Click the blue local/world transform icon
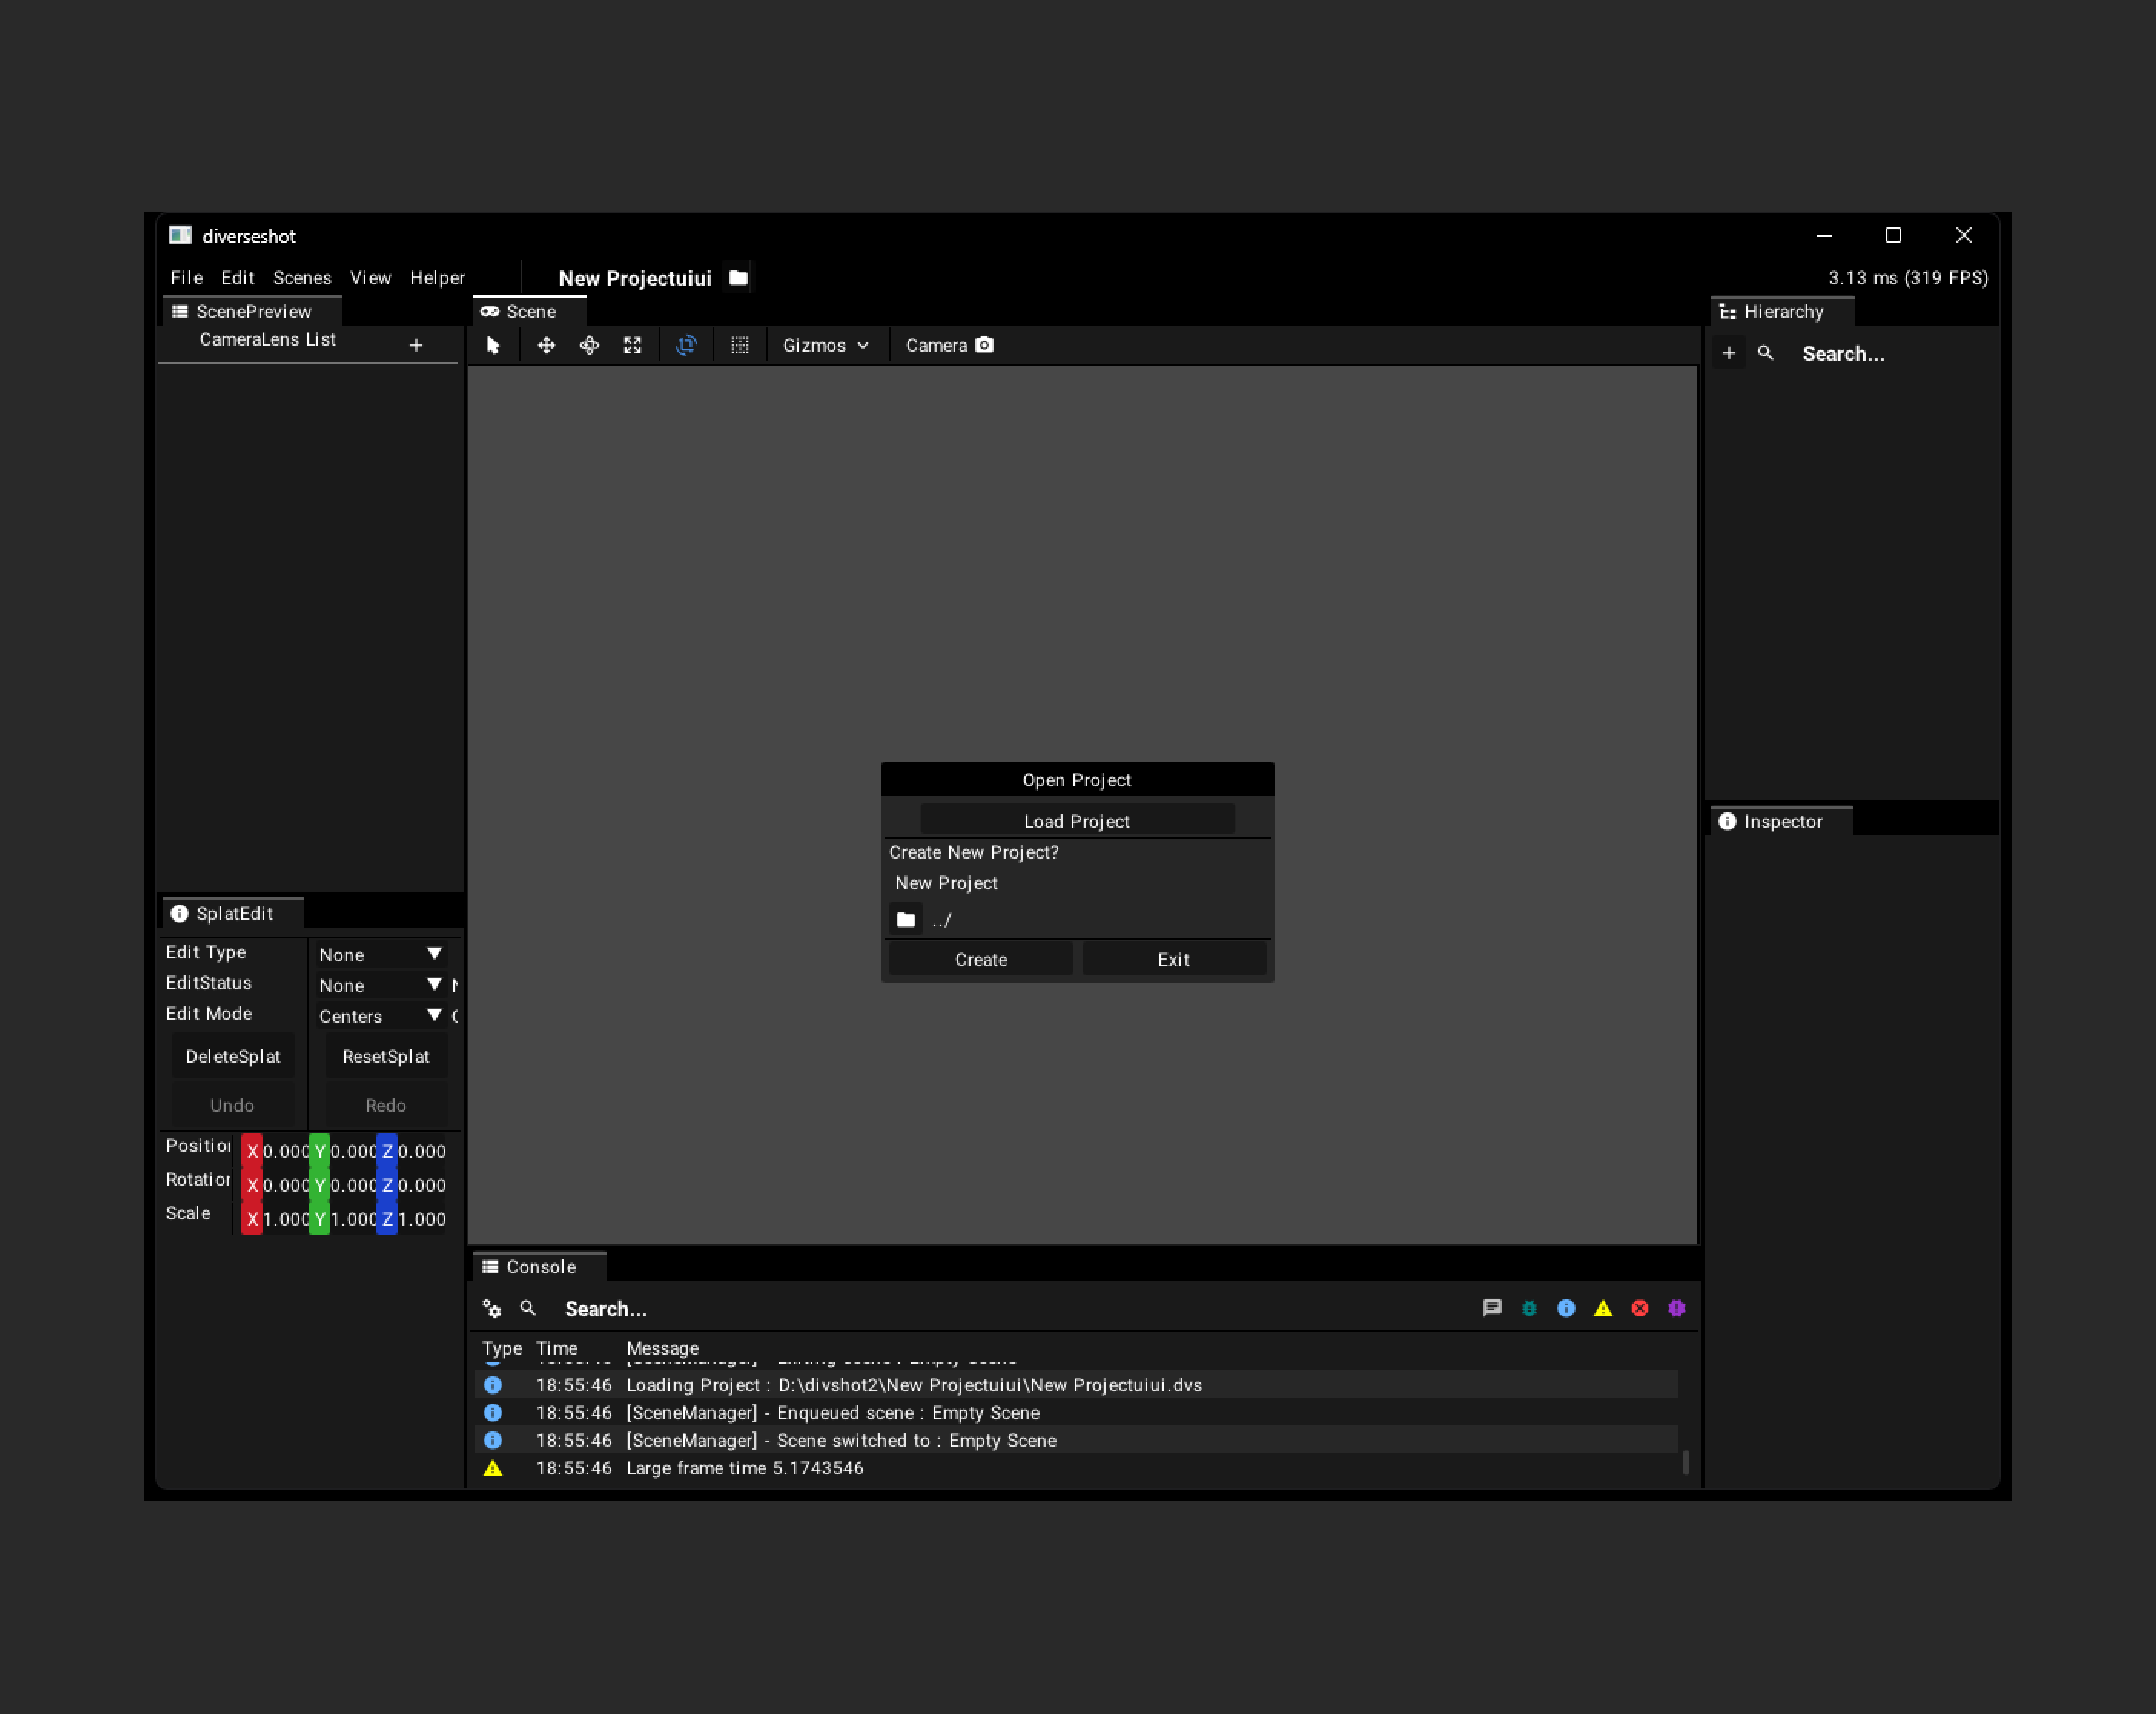Viewport: 2156px width, 1714px height. point(686,345)
